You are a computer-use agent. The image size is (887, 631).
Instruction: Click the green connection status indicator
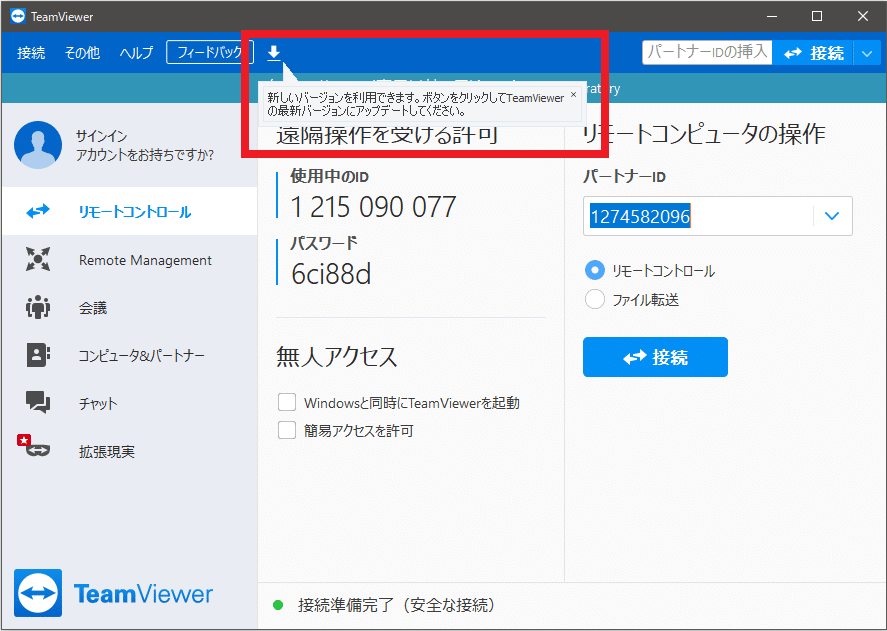pyautogui.click(x=278, y=606)
